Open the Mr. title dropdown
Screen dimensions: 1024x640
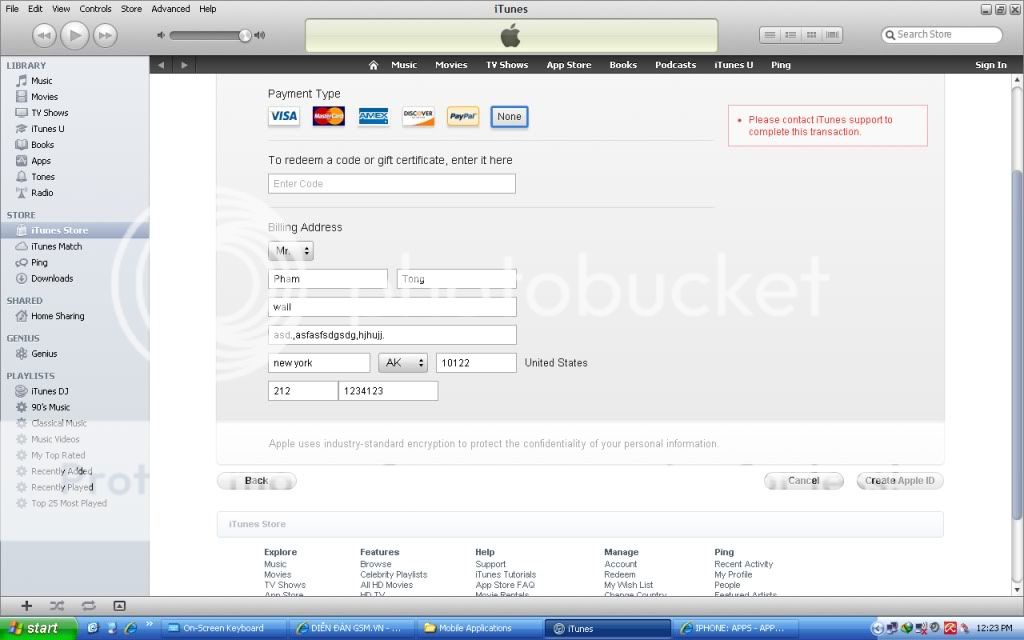click(291, 251)
